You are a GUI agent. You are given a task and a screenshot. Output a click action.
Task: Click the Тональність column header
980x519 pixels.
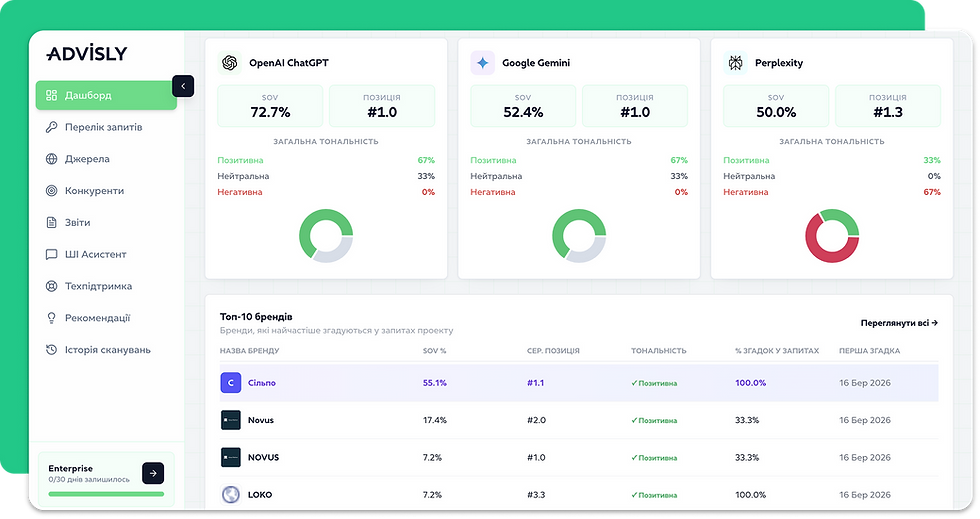tap(659, 351)
